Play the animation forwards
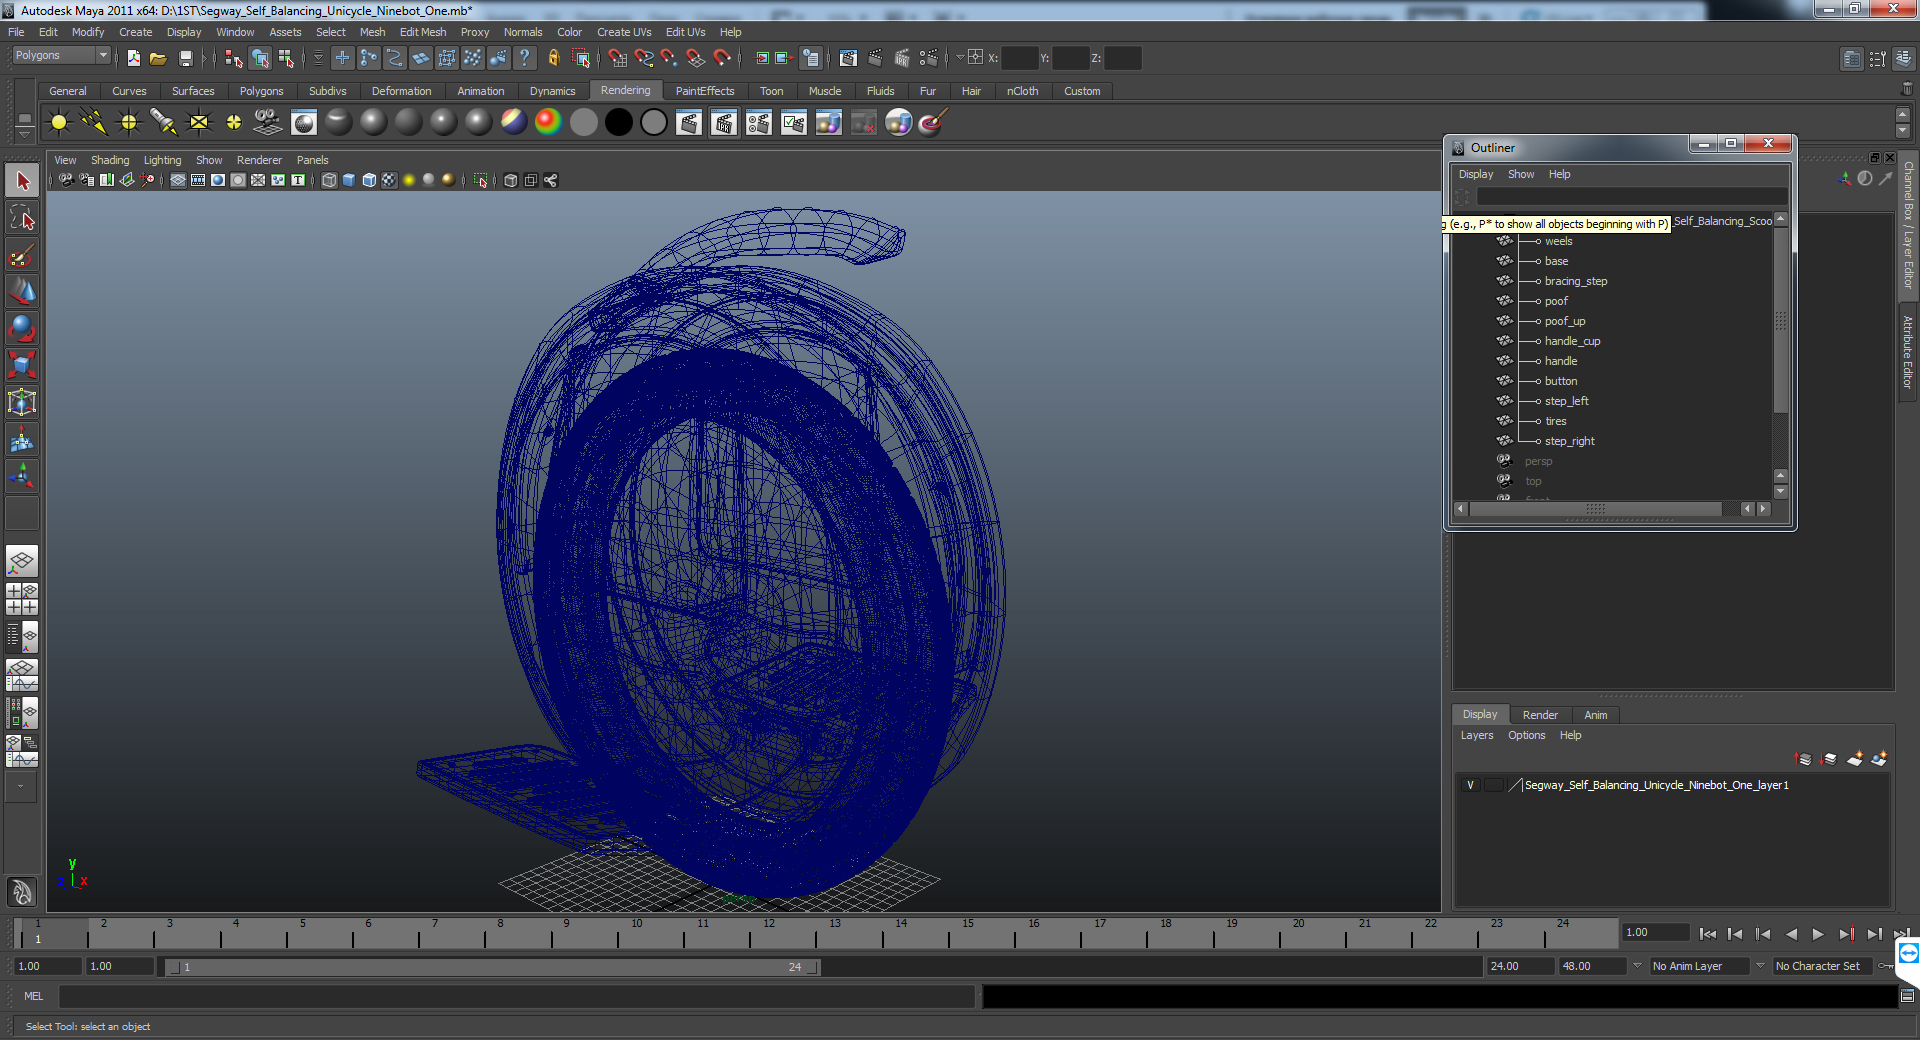The image size is (1920, 1040). [1818, 934]
